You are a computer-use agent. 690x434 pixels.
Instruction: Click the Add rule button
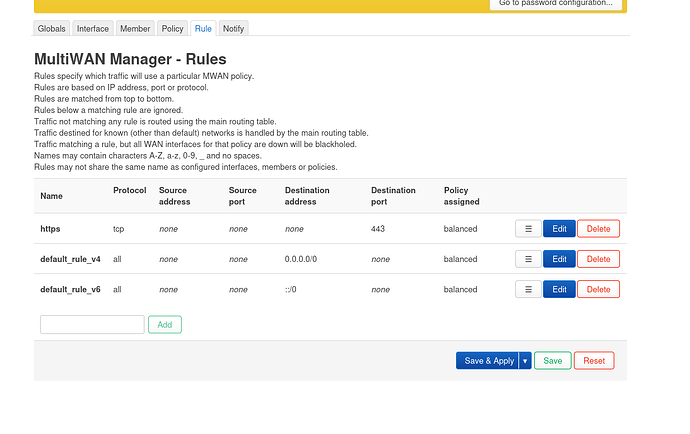pyautogui.click(x=165, y=325)
